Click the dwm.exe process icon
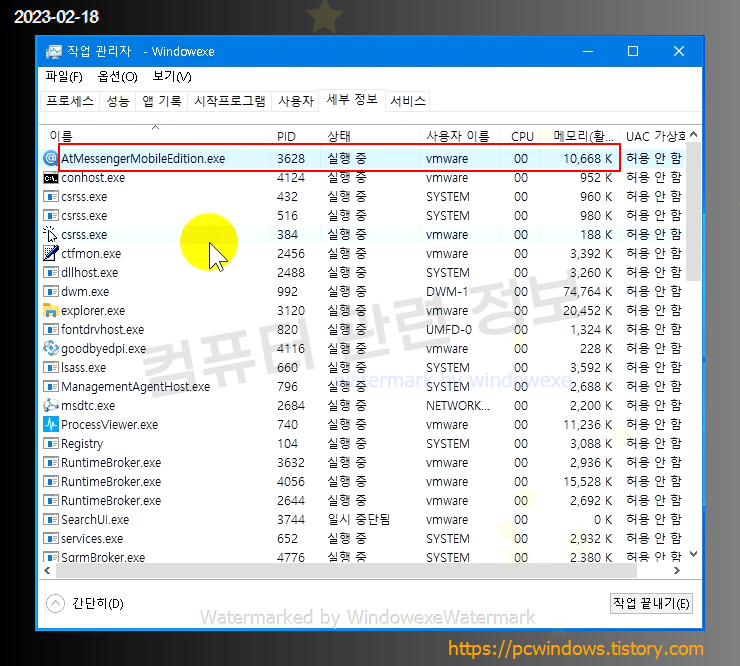The width and height of the screenshot is (740, 666). tap(50, 291)
